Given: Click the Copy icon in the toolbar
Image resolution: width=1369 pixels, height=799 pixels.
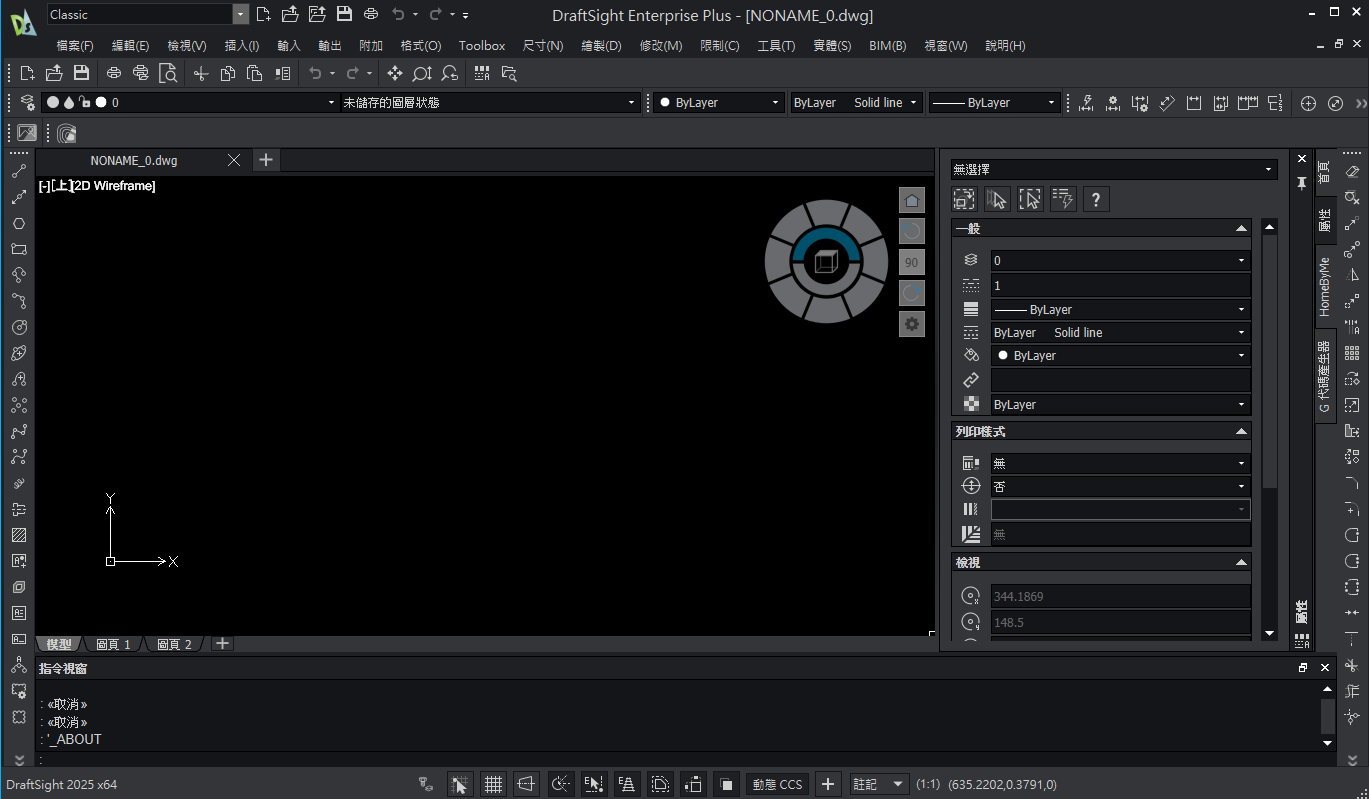Looking at the screenshot, I should coord(228,73).
